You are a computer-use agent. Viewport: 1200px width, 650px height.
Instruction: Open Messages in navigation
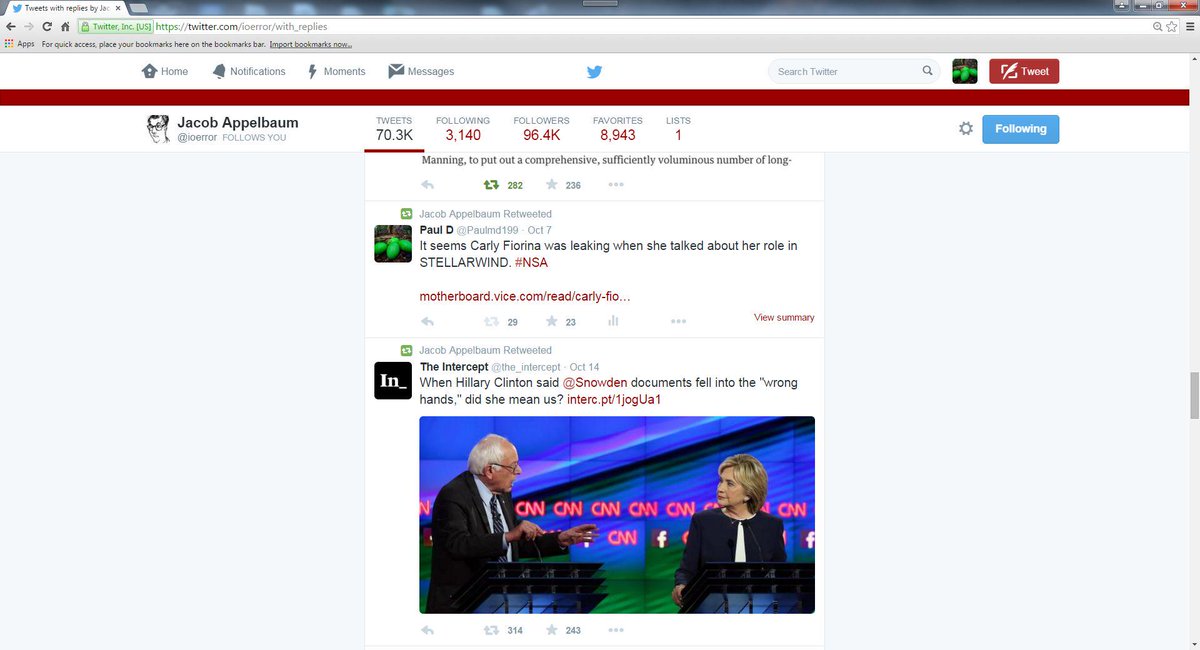pos(421,71)
